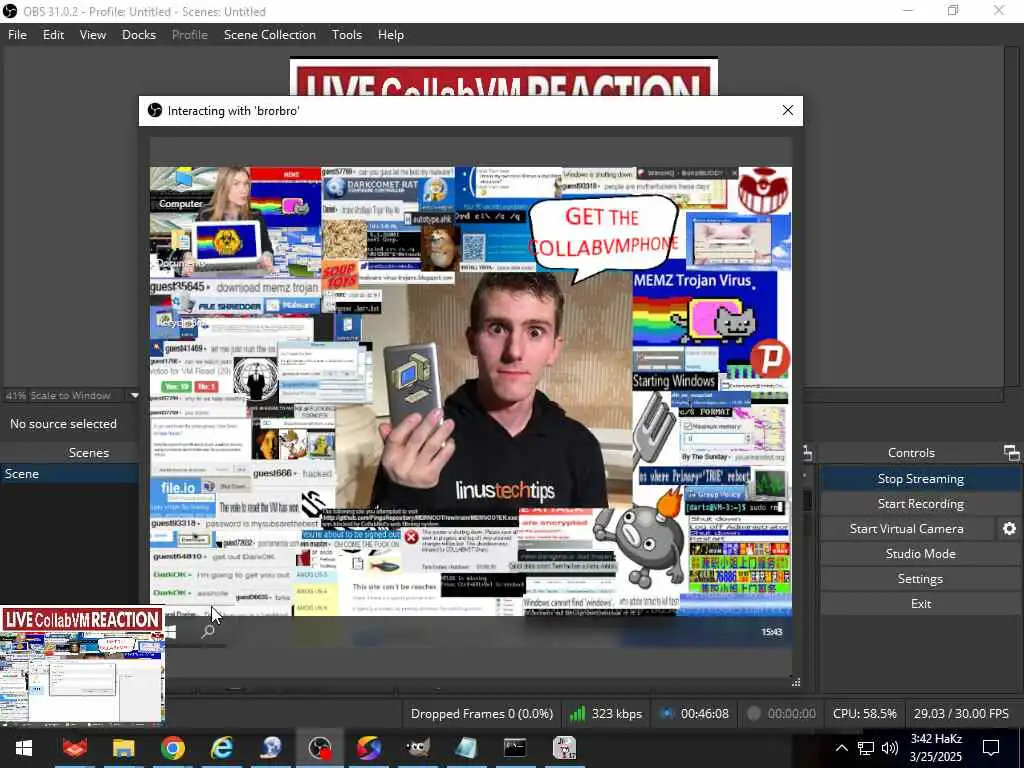Open the blue globe browser taskbar icon
The width and height of the screenshot is (1024, 768).
coord(270,748)
